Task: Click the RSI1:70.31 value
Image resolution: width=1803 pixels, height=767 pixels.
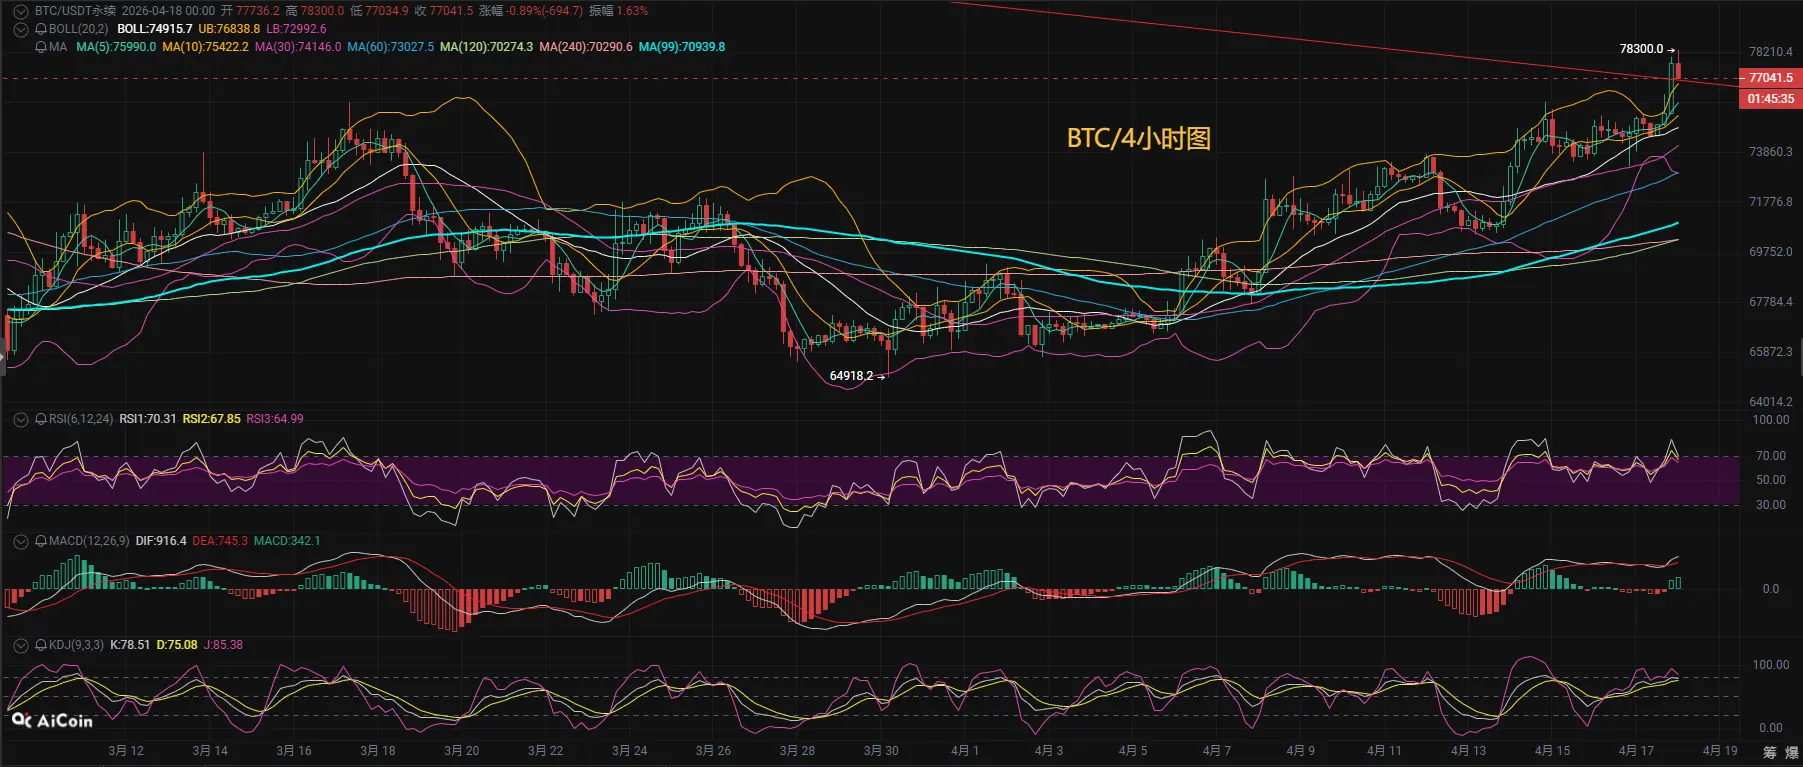Action: 148,419
